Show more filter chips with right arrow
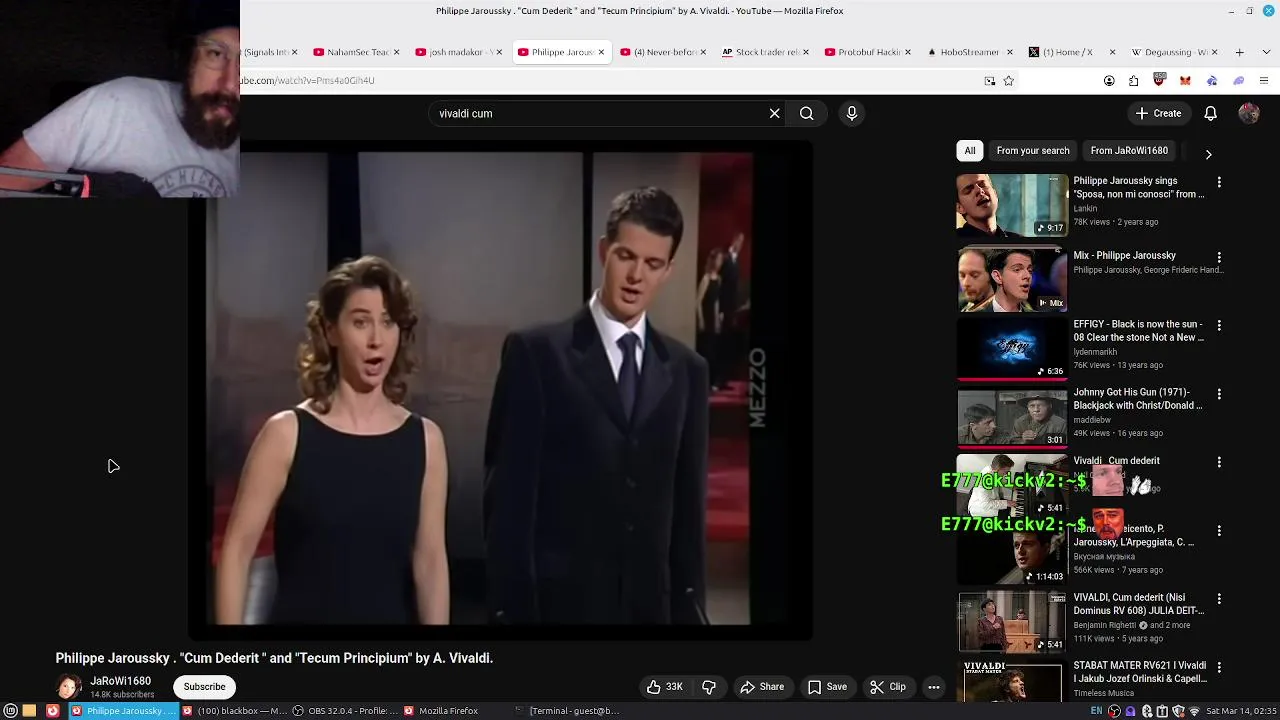1280x720 pixels. 1208,154
